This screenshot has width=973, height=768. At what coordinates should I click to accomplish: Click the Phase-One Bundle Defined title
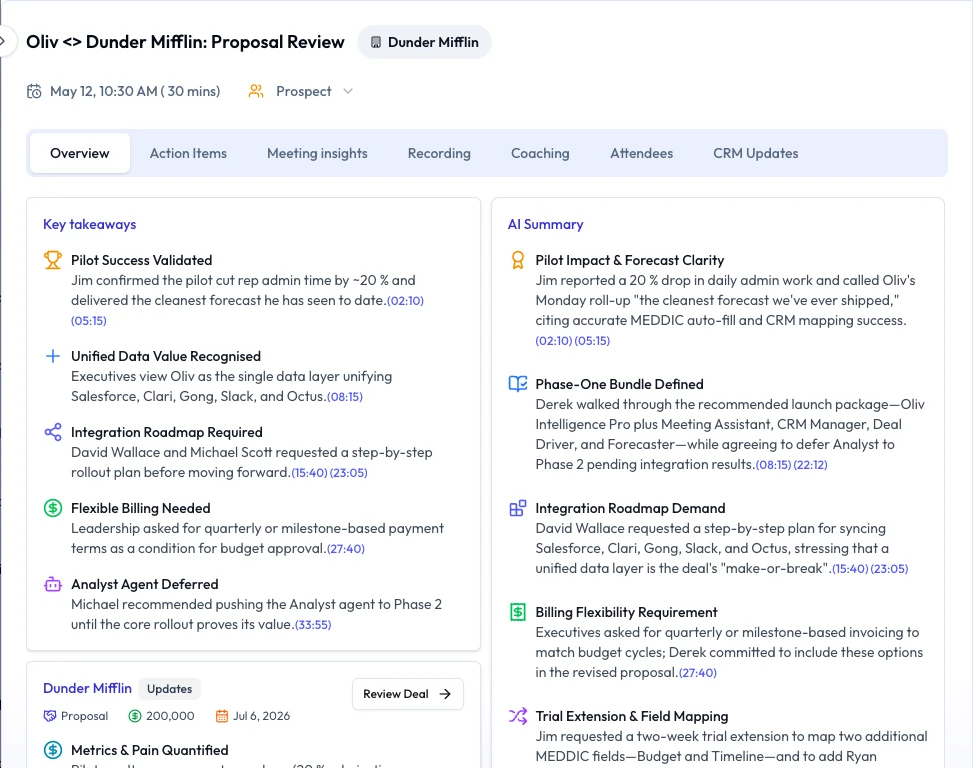pyautogui.click(x=619, y=385)
